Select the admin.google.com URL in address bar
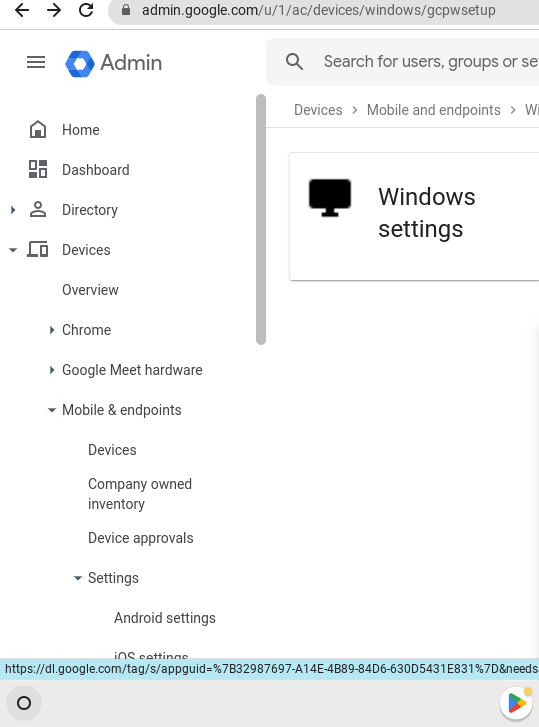Screen dimensions: 539x727 tap(318, 10)
